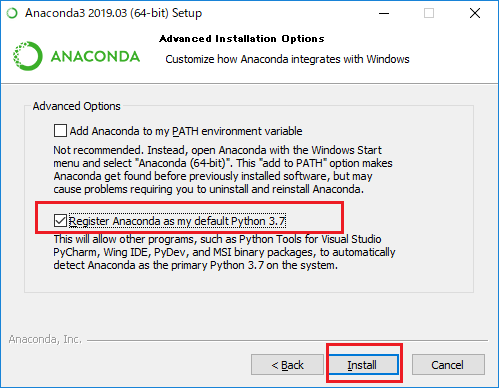Click the 'Anaconda3 2019.03 (64-bit) Setup' title text

(114, 13)
